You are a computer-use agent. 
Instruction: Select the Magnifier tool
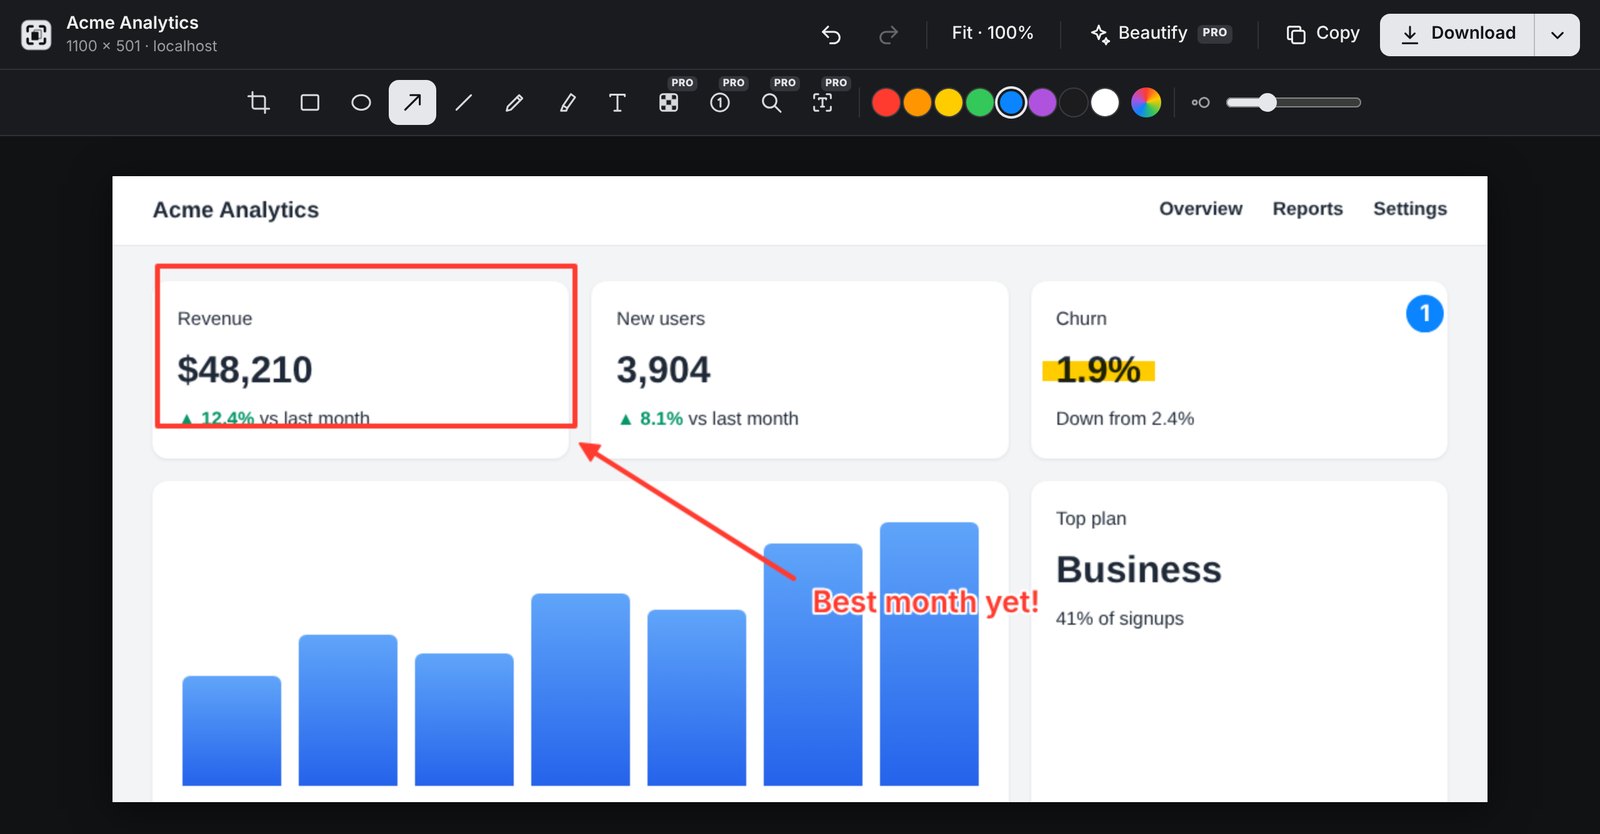(771, 102)
